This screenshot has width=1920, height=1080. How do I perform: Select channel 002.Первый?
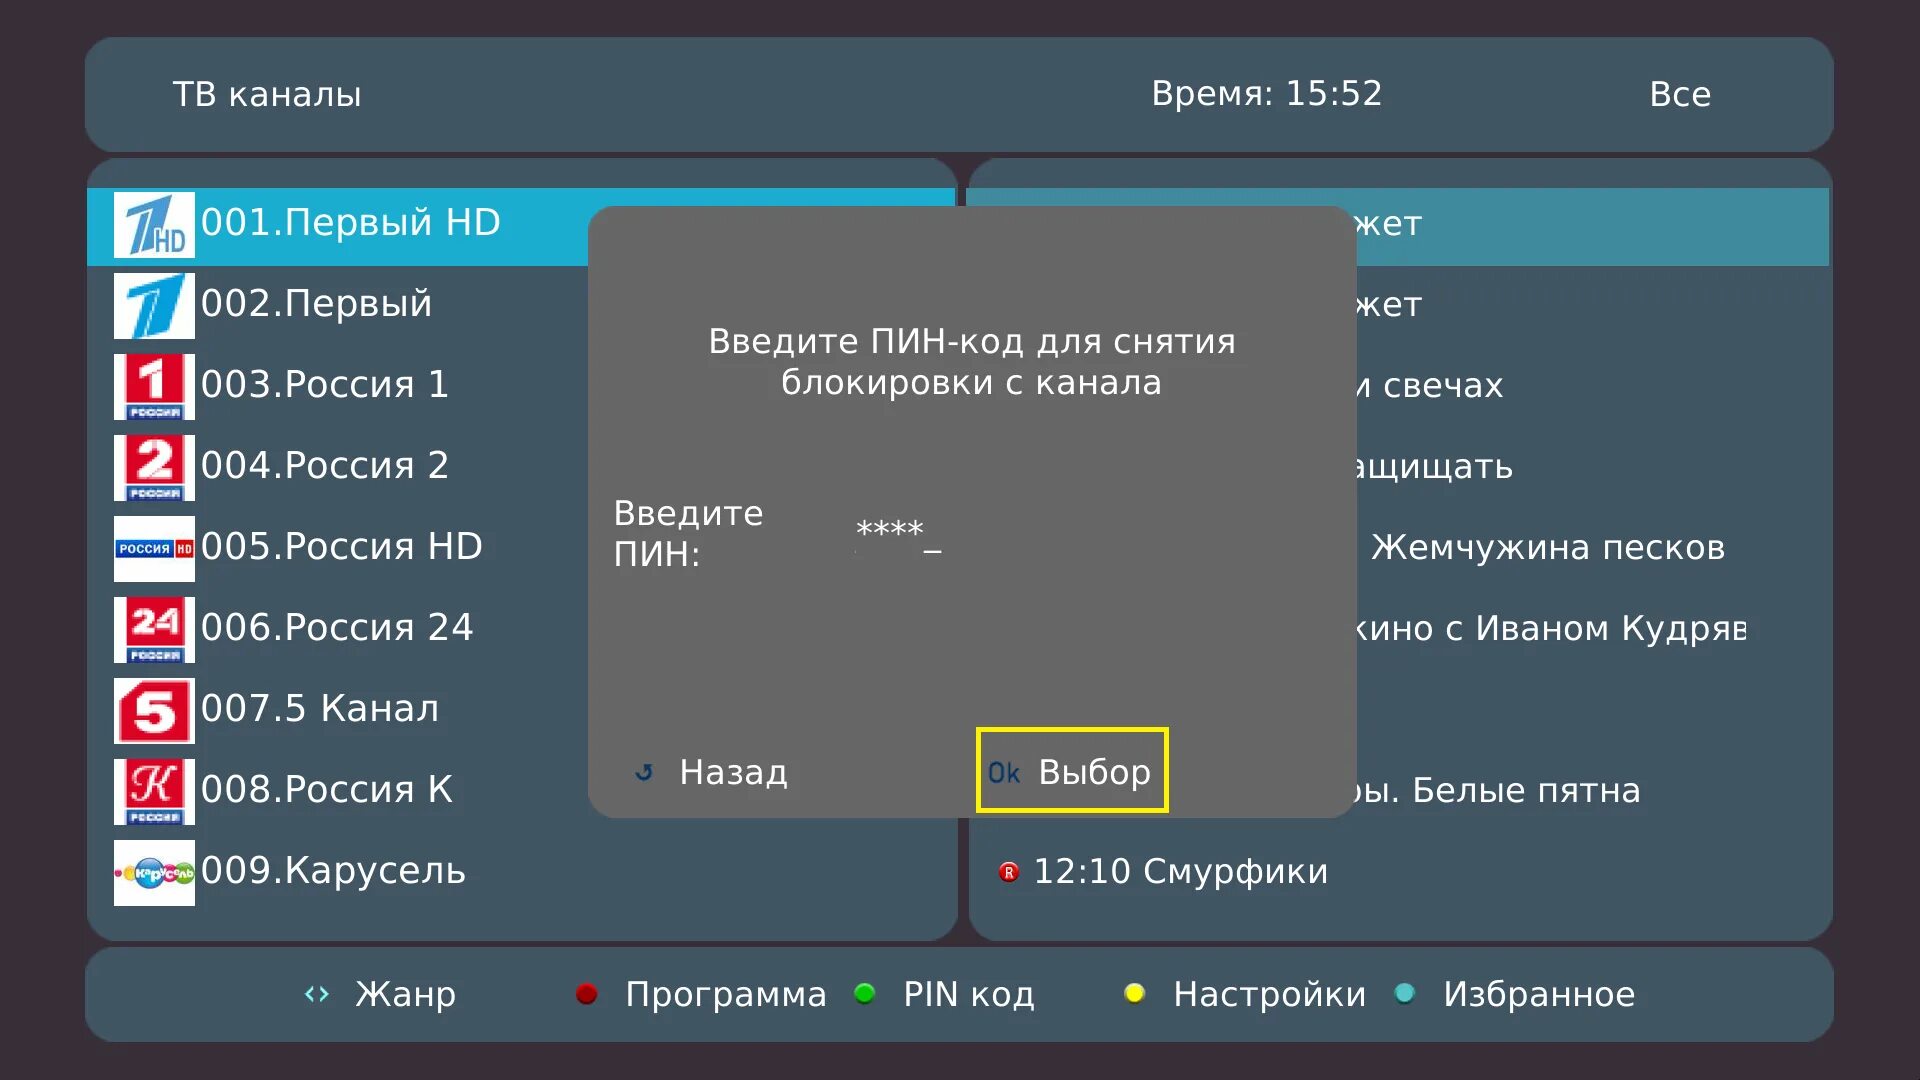316,304
